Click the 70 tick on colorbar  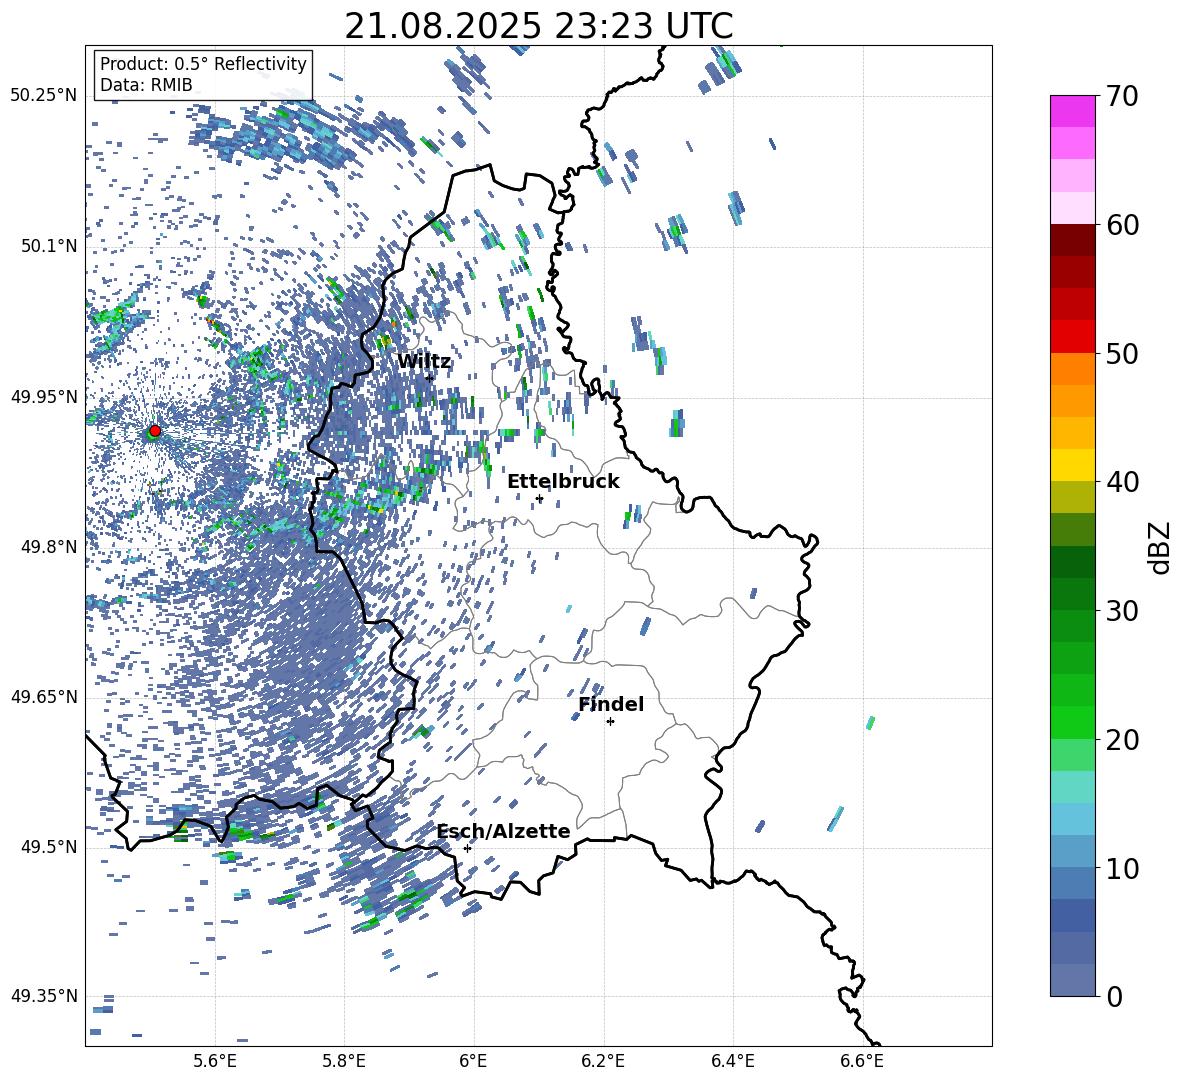(1121, 97)
